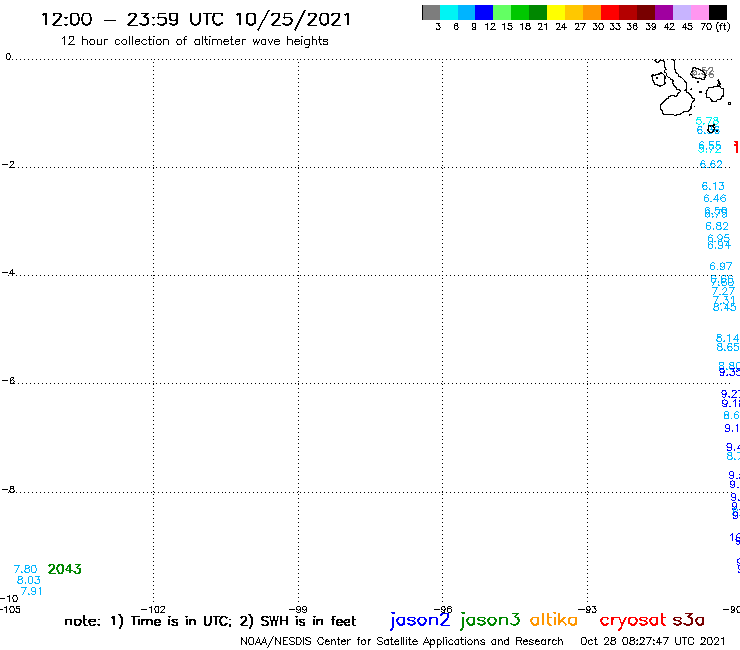
Task: Click the wave height value '8.03'
Action: click(x=28, y=580)
